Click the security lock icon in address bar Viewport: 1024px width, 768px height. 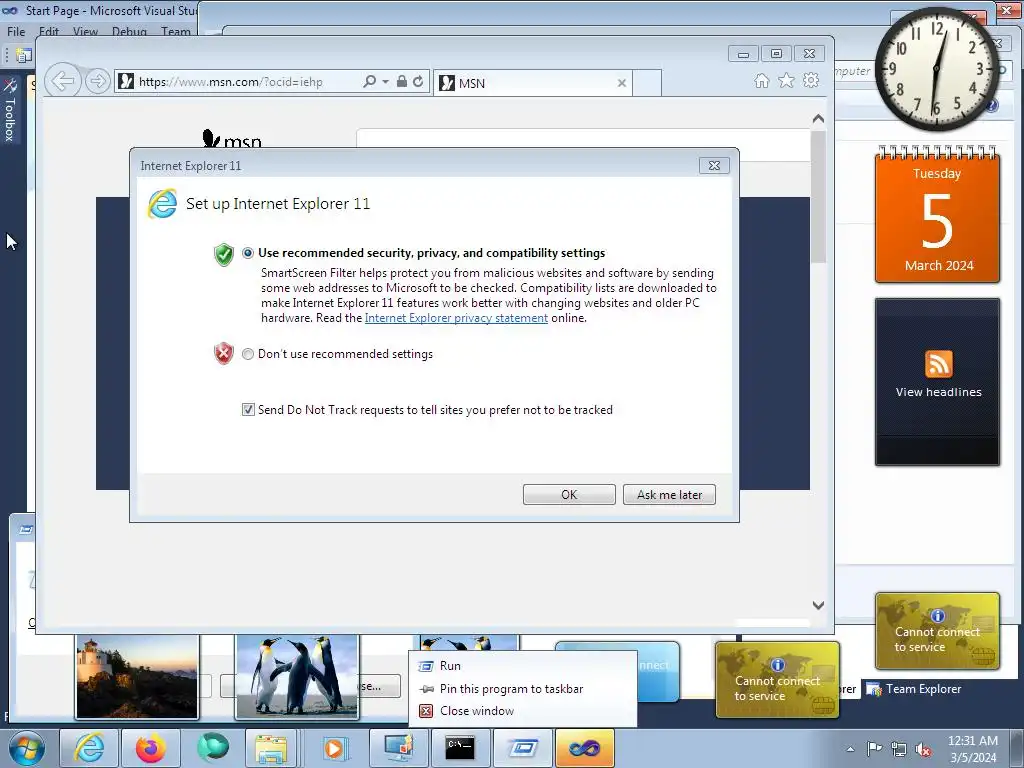402,82
